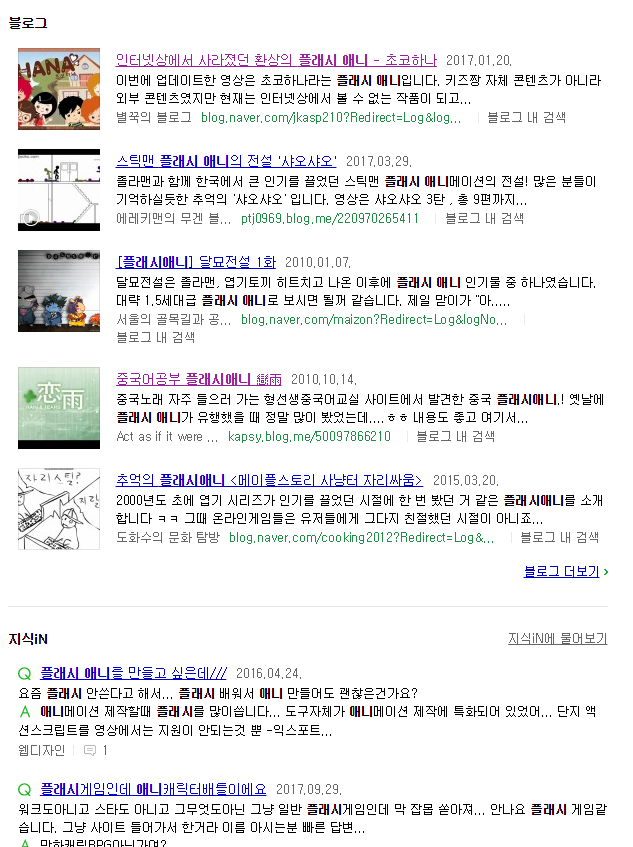
Task: Open '추억의 플래시애니 메이플스토리 사냥터 자리싸움' post
Action: point(269,480)
